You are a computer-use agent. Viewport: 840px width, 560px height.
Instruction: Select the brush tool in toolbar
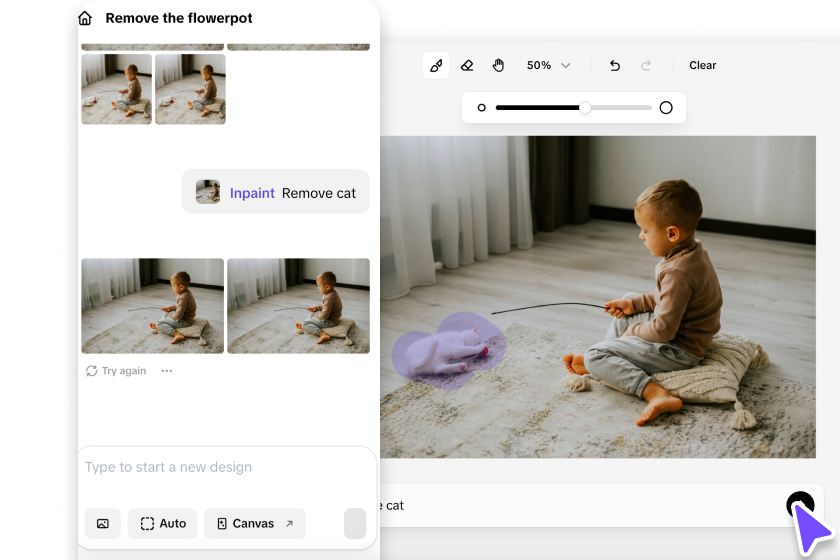(x=435, y=66)
